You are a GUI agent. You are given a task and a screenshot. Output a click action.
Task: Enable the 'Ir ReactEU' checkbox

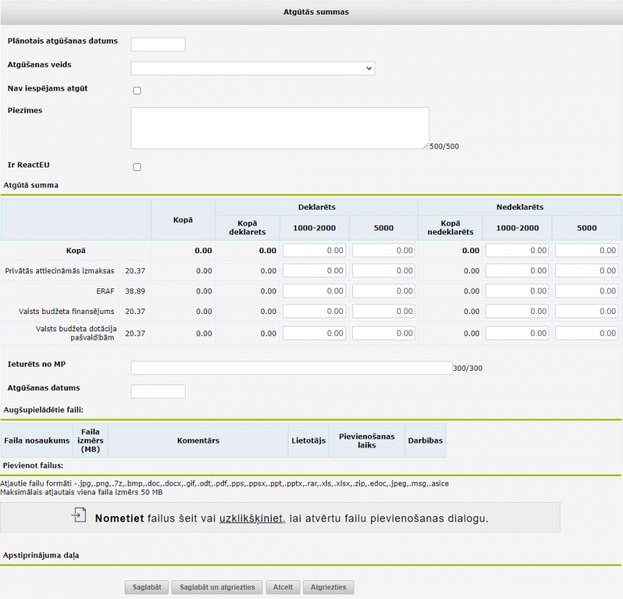pos(137,167)
